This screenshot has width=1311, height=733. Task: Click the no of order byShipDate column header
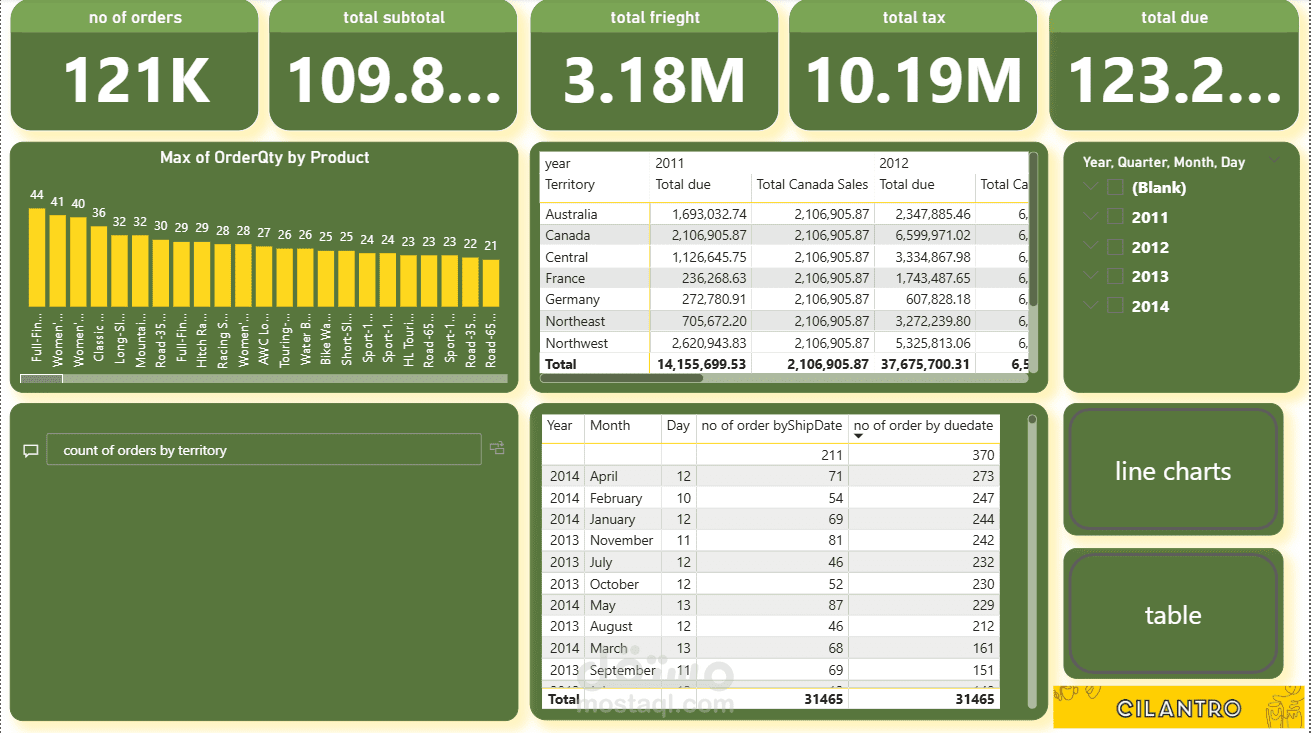(x=772, y=426)
